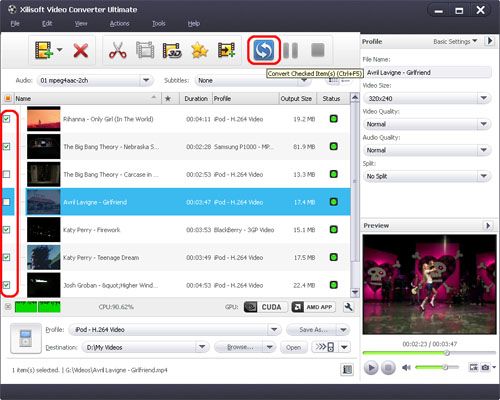Click the favorites star column header
Viewport: 500px width, 400px height.
[168, 99]
